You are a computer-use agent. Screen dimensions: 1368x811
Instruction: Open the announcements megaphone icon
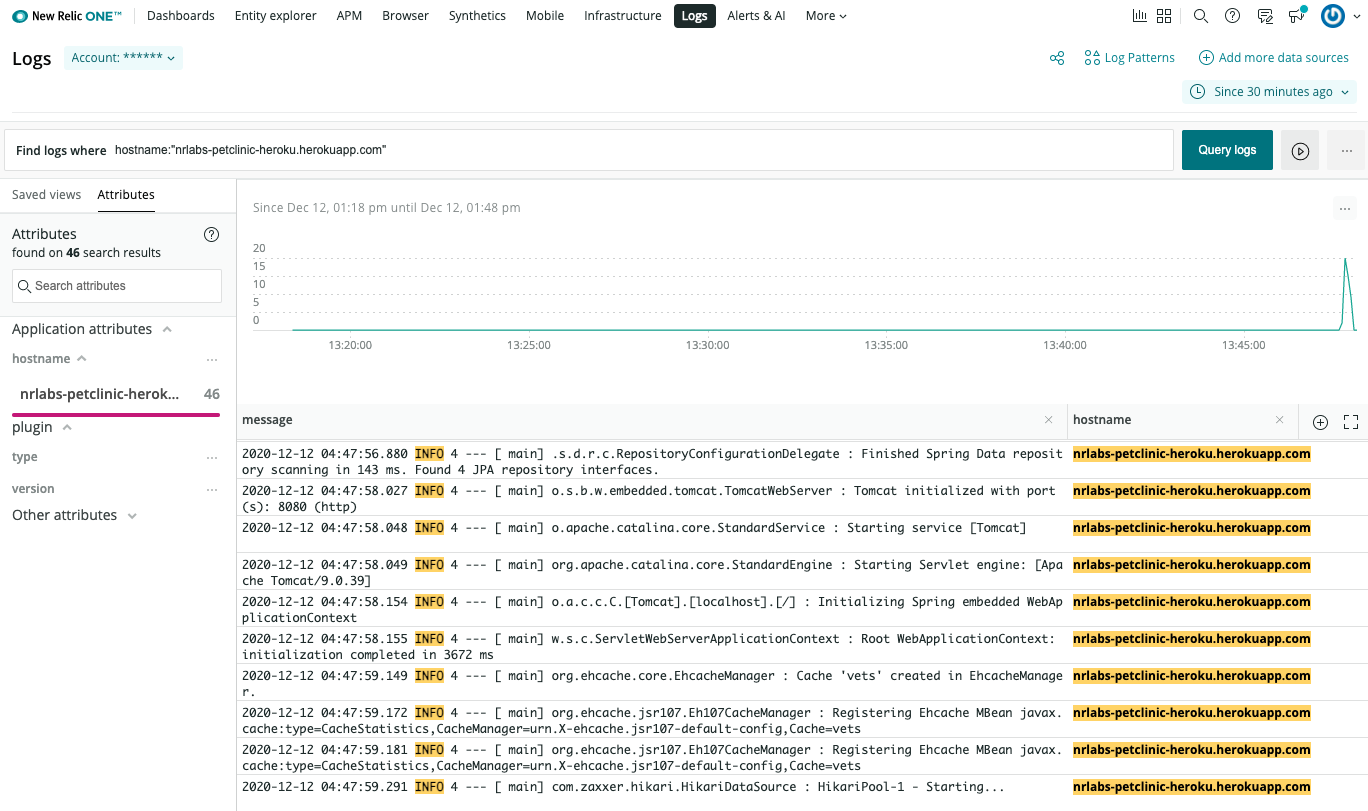[1297, 16]
